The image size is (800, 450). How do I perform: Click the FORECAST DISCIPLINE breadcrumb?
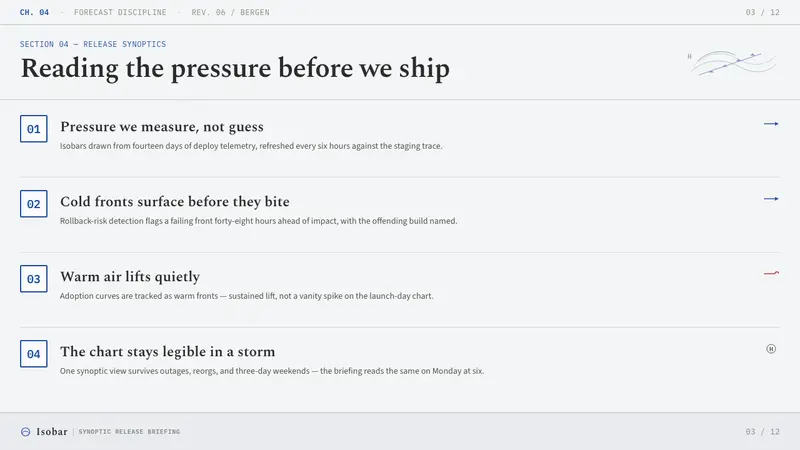[x=120, y=12]
